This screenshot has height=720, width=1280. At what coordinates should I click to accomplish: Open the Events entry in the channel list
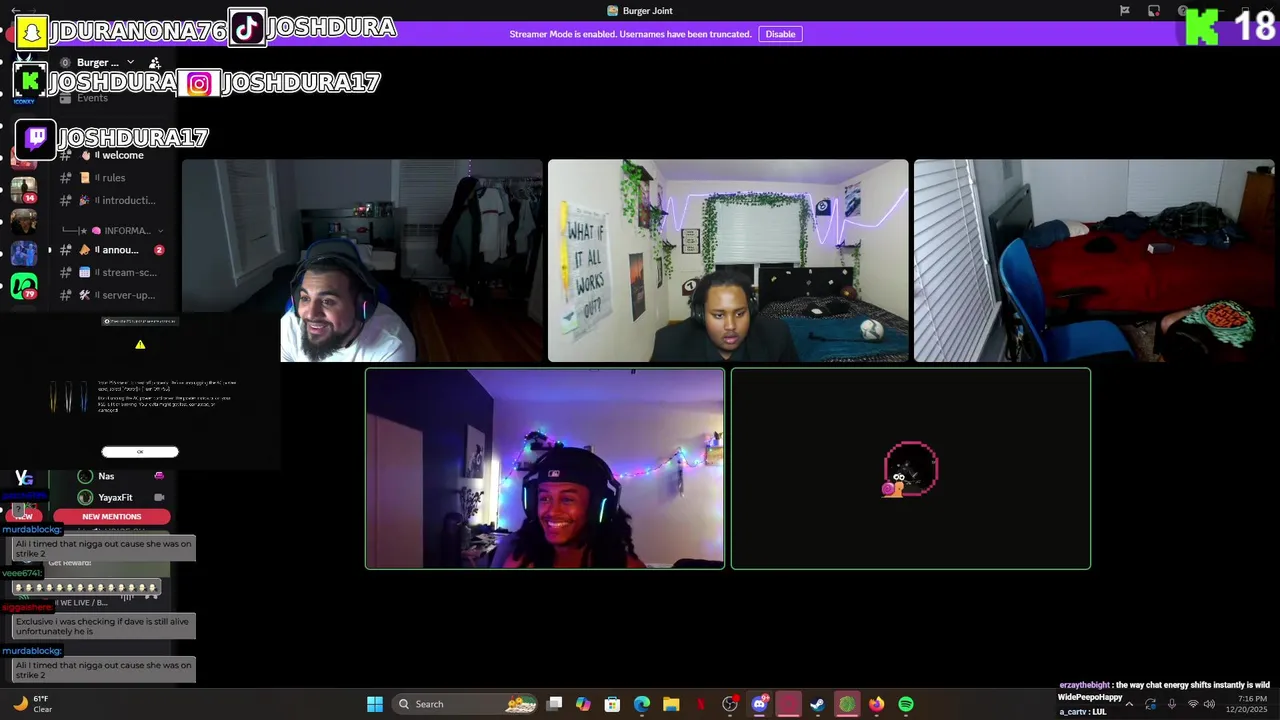point(92,98)
